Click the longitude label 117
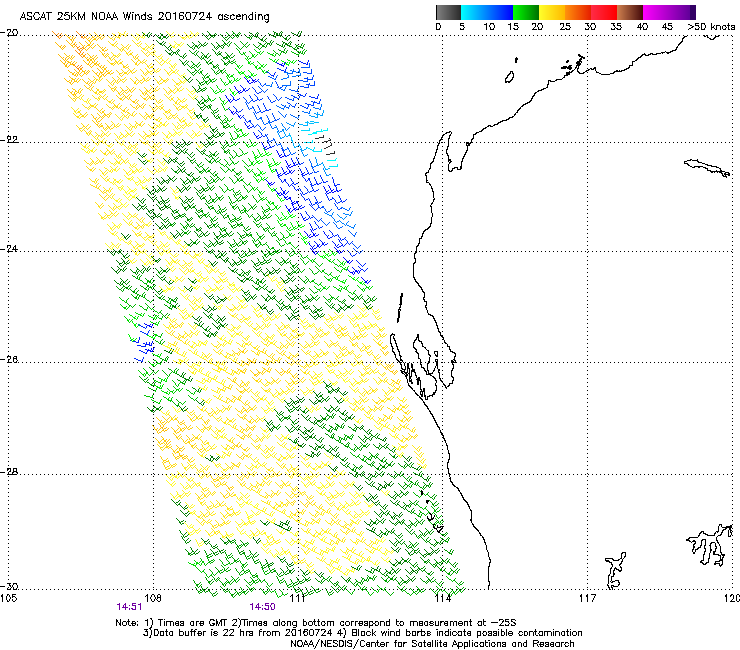This screenshot has height=650, width=740. point(587,599)
